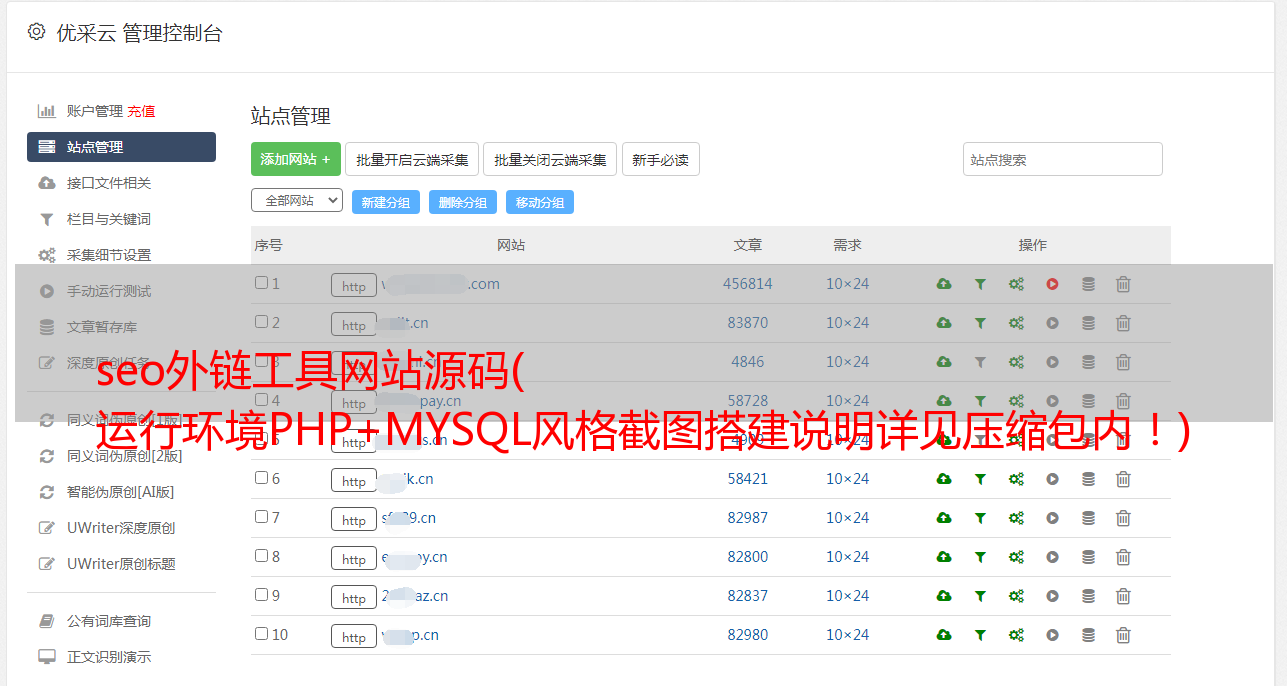Click the filter icon in row 10
Viewport: 1287px width, 686px height.
pyautogui.click(x=980, y=635)
